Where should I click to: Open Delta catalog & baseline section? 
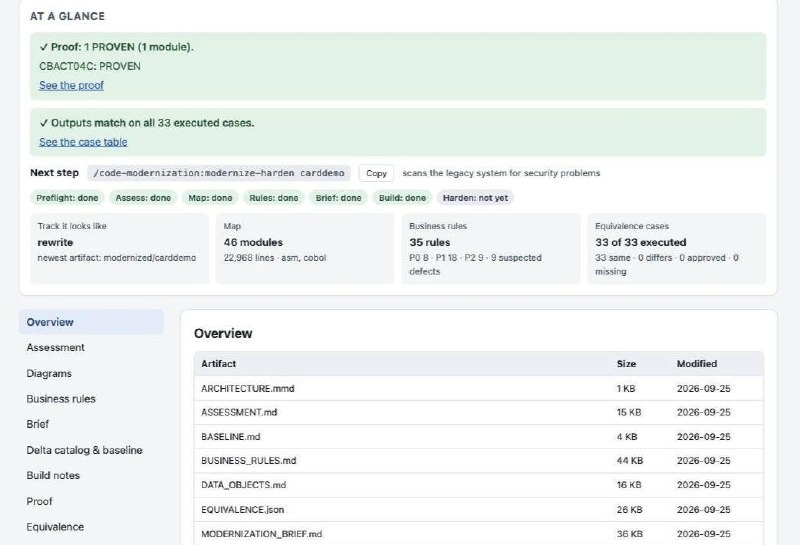coord(91,450)
